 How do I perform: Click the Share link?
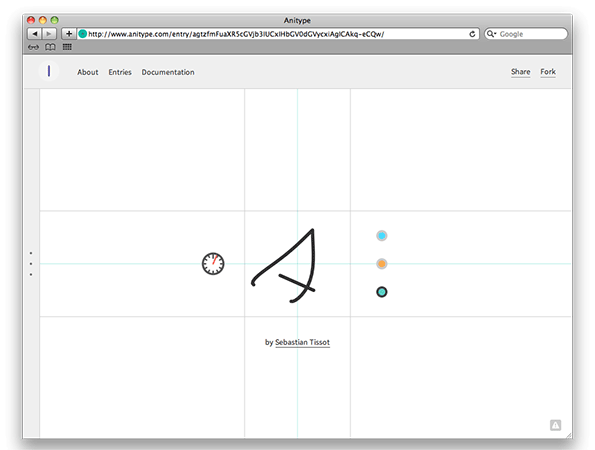(520, 72)
